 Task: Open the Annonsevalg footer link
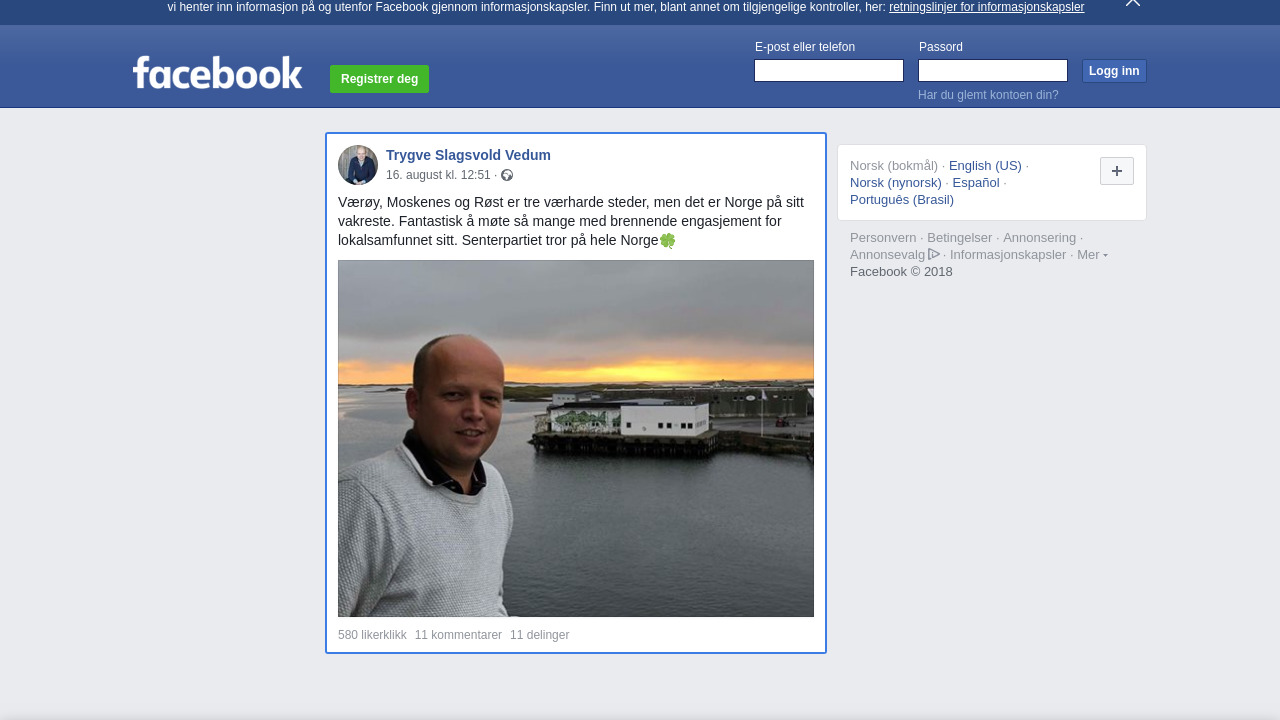point(888,255)
